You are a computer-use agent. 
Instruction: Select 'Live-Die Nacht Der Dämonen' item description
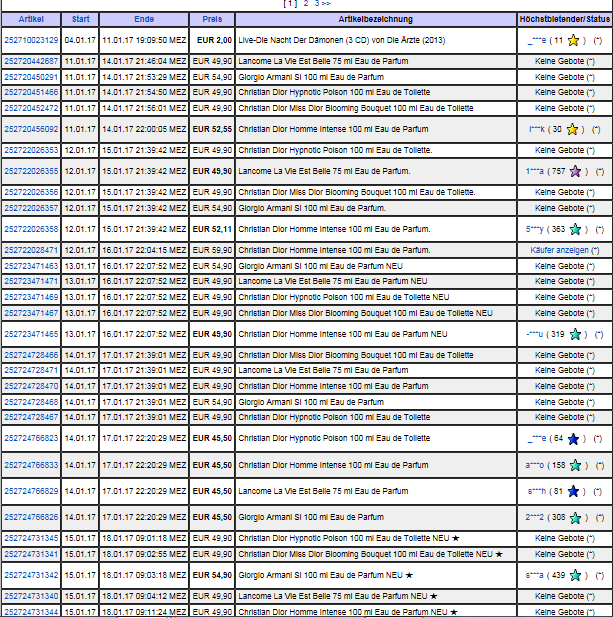[x=342, y=40]
